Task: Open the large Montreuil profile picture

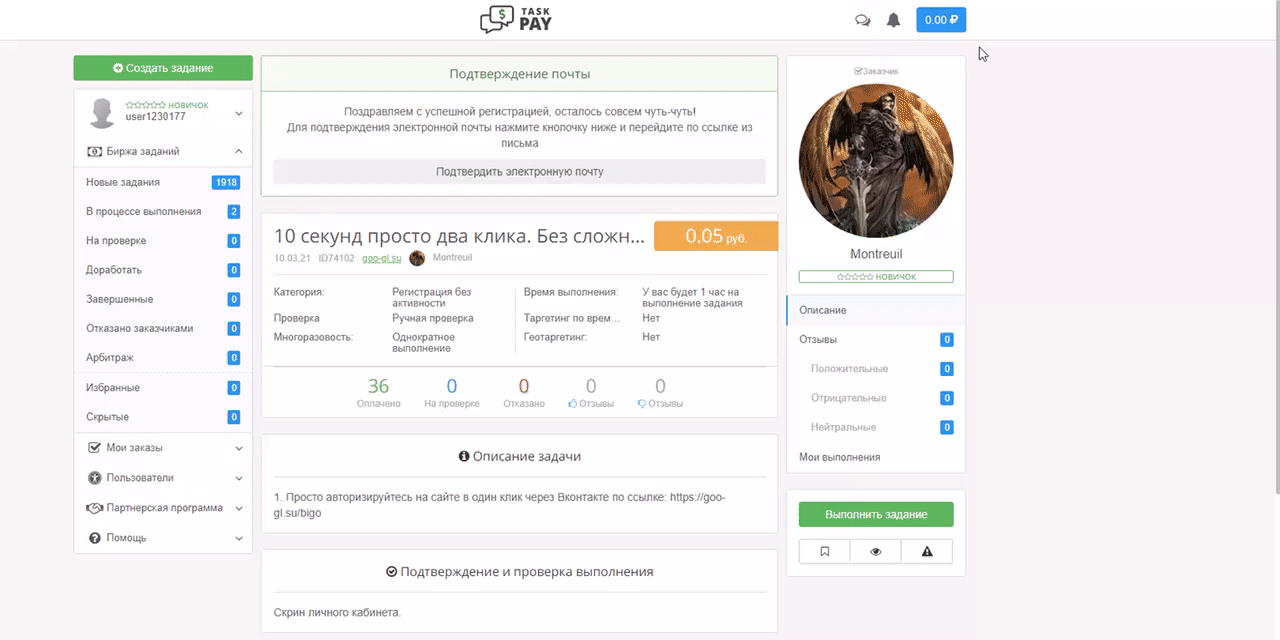Action: [876, 160]
